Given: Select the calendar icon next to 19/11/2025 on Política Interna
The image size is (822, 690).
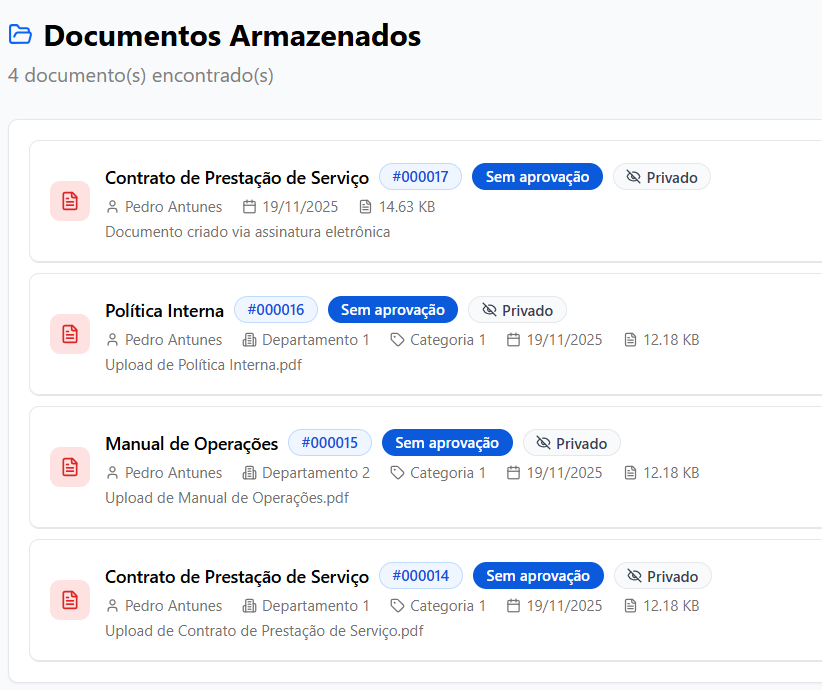Looking at the screenshot, I should 511,339.
